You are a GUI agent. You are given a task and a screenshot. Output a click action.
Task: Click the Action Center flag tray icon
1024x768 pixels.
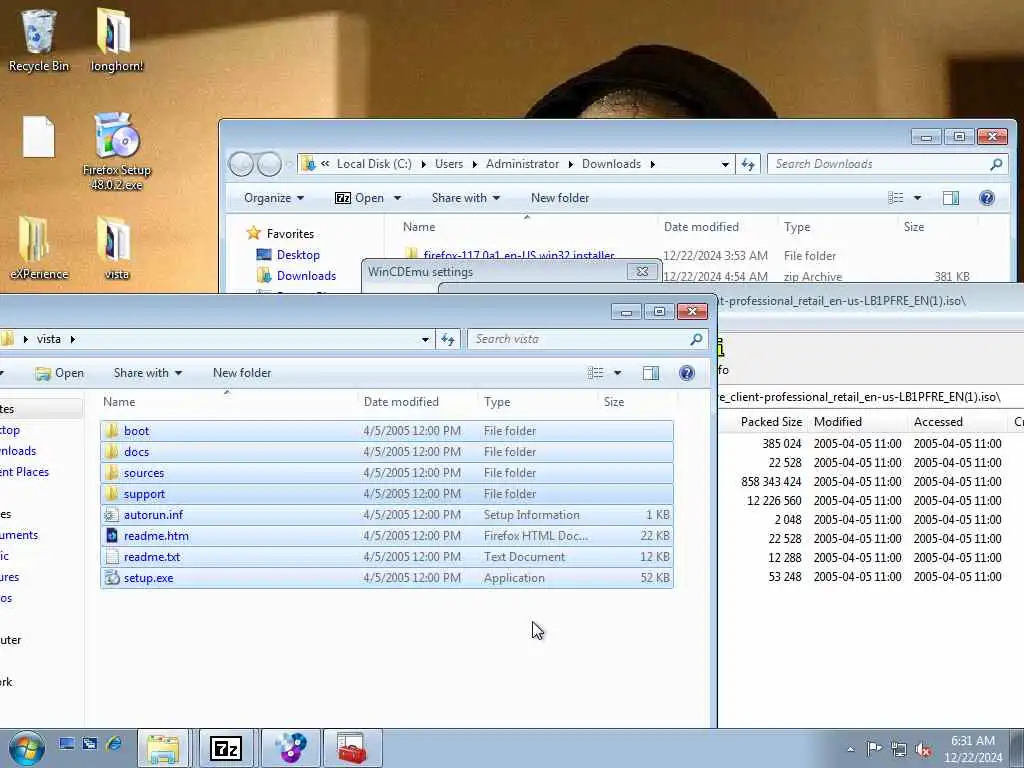pos(874,748)
